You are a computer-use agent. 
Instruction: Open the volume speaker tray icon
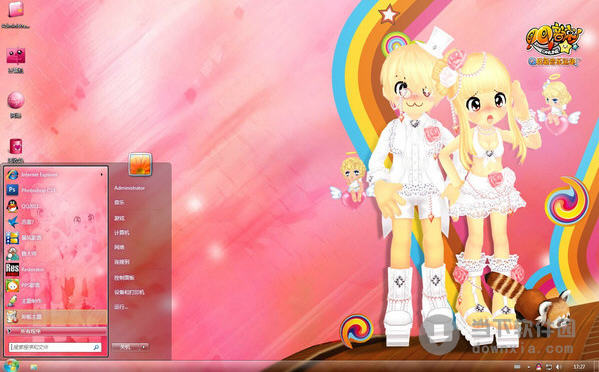click(x=558, y=367)
